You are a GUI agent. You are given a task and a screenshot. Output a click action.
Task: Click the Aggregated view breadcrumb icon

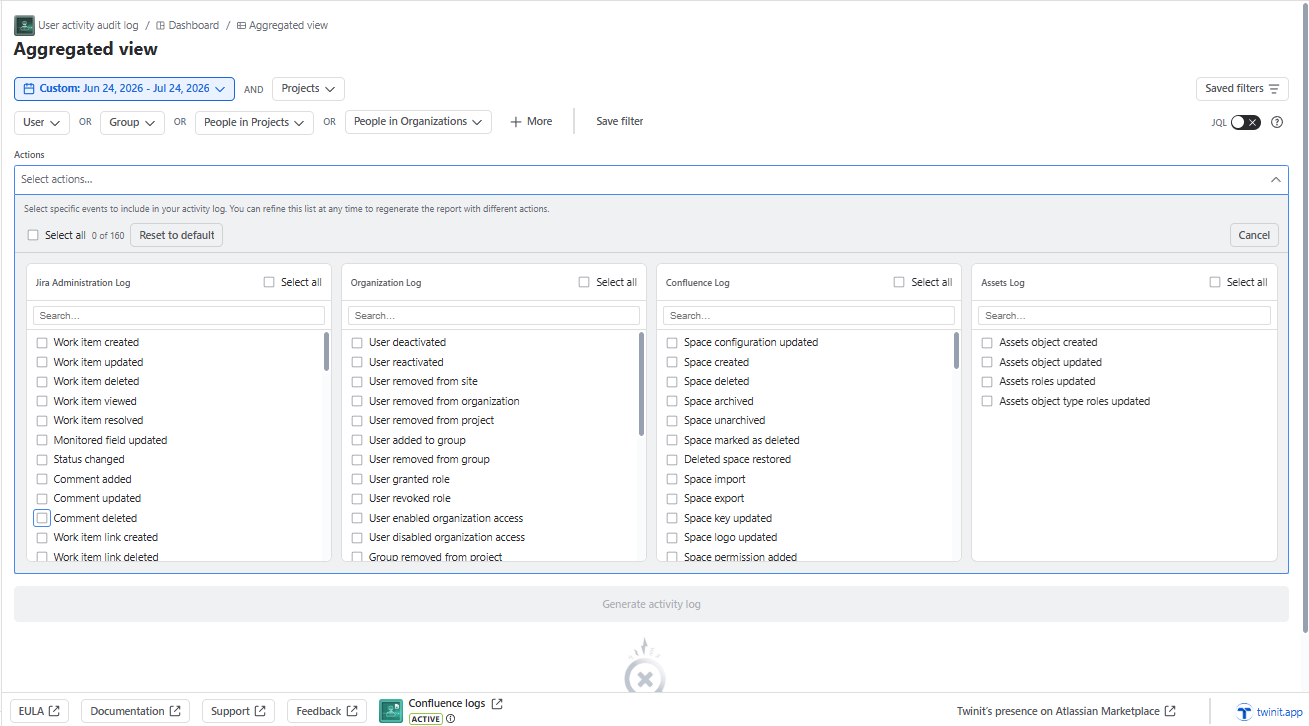click(x=241, y=25)
